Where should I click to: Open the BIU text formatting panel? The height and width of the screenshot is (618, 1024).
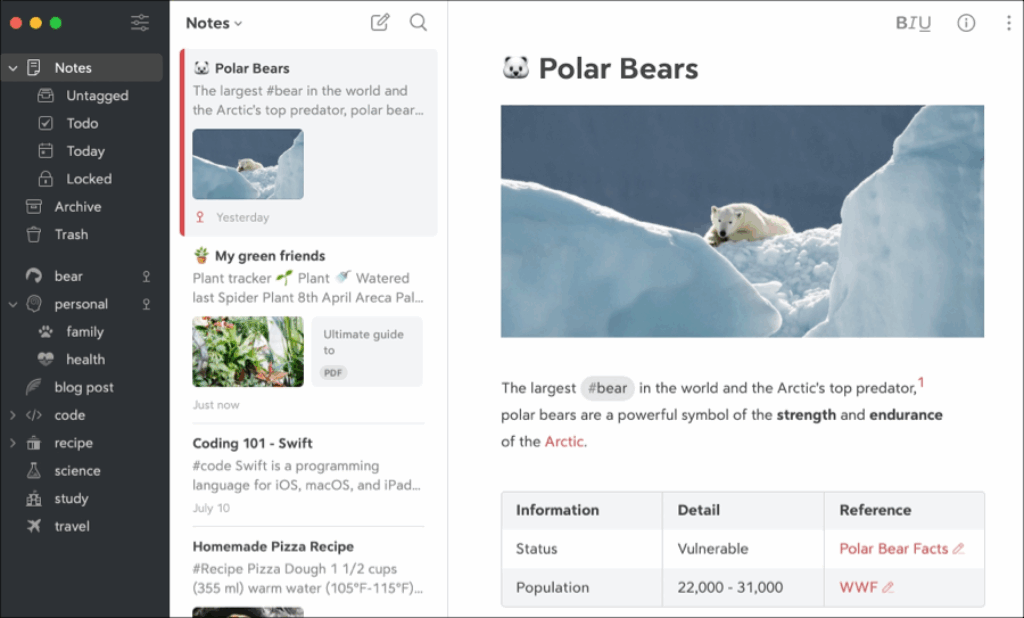point(913,23)
